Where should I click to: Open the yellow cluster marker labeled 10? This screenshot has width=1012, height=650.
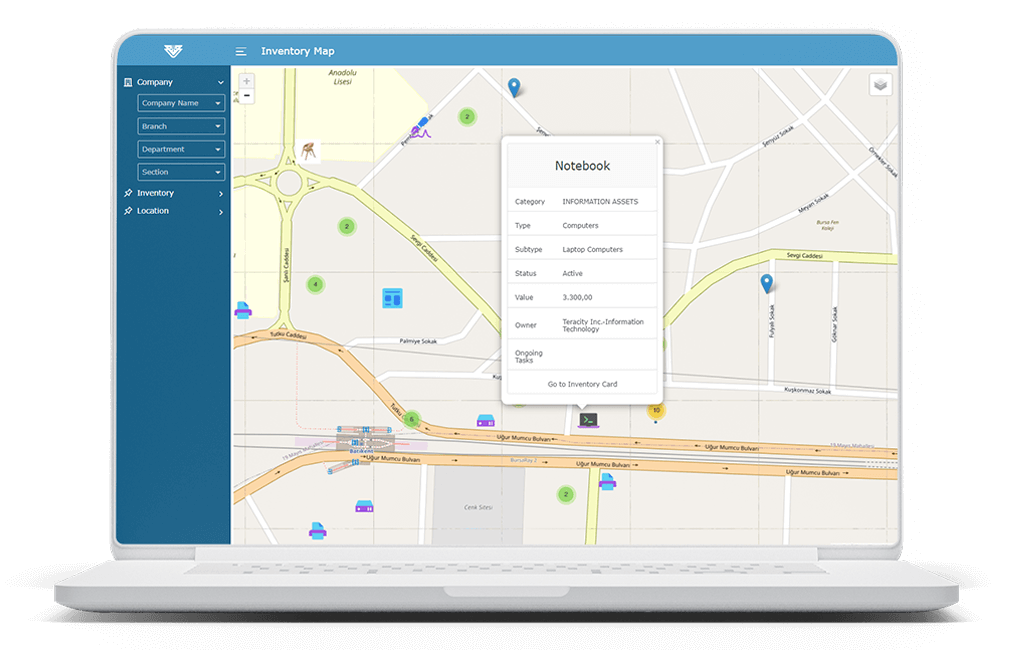tap(656, 410)
